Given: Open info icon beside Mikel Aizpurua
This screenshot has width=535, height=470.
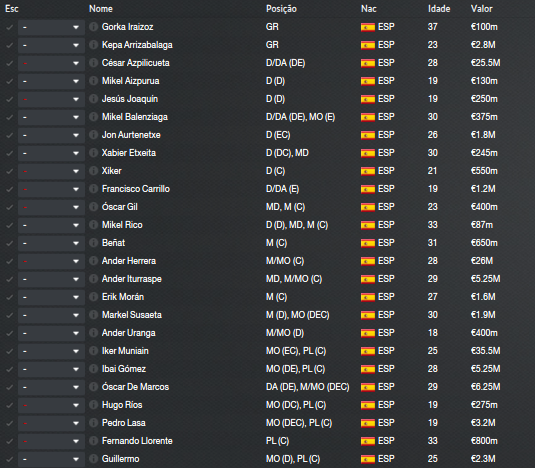Looking at the screenshot, I should tap(93, 81).
